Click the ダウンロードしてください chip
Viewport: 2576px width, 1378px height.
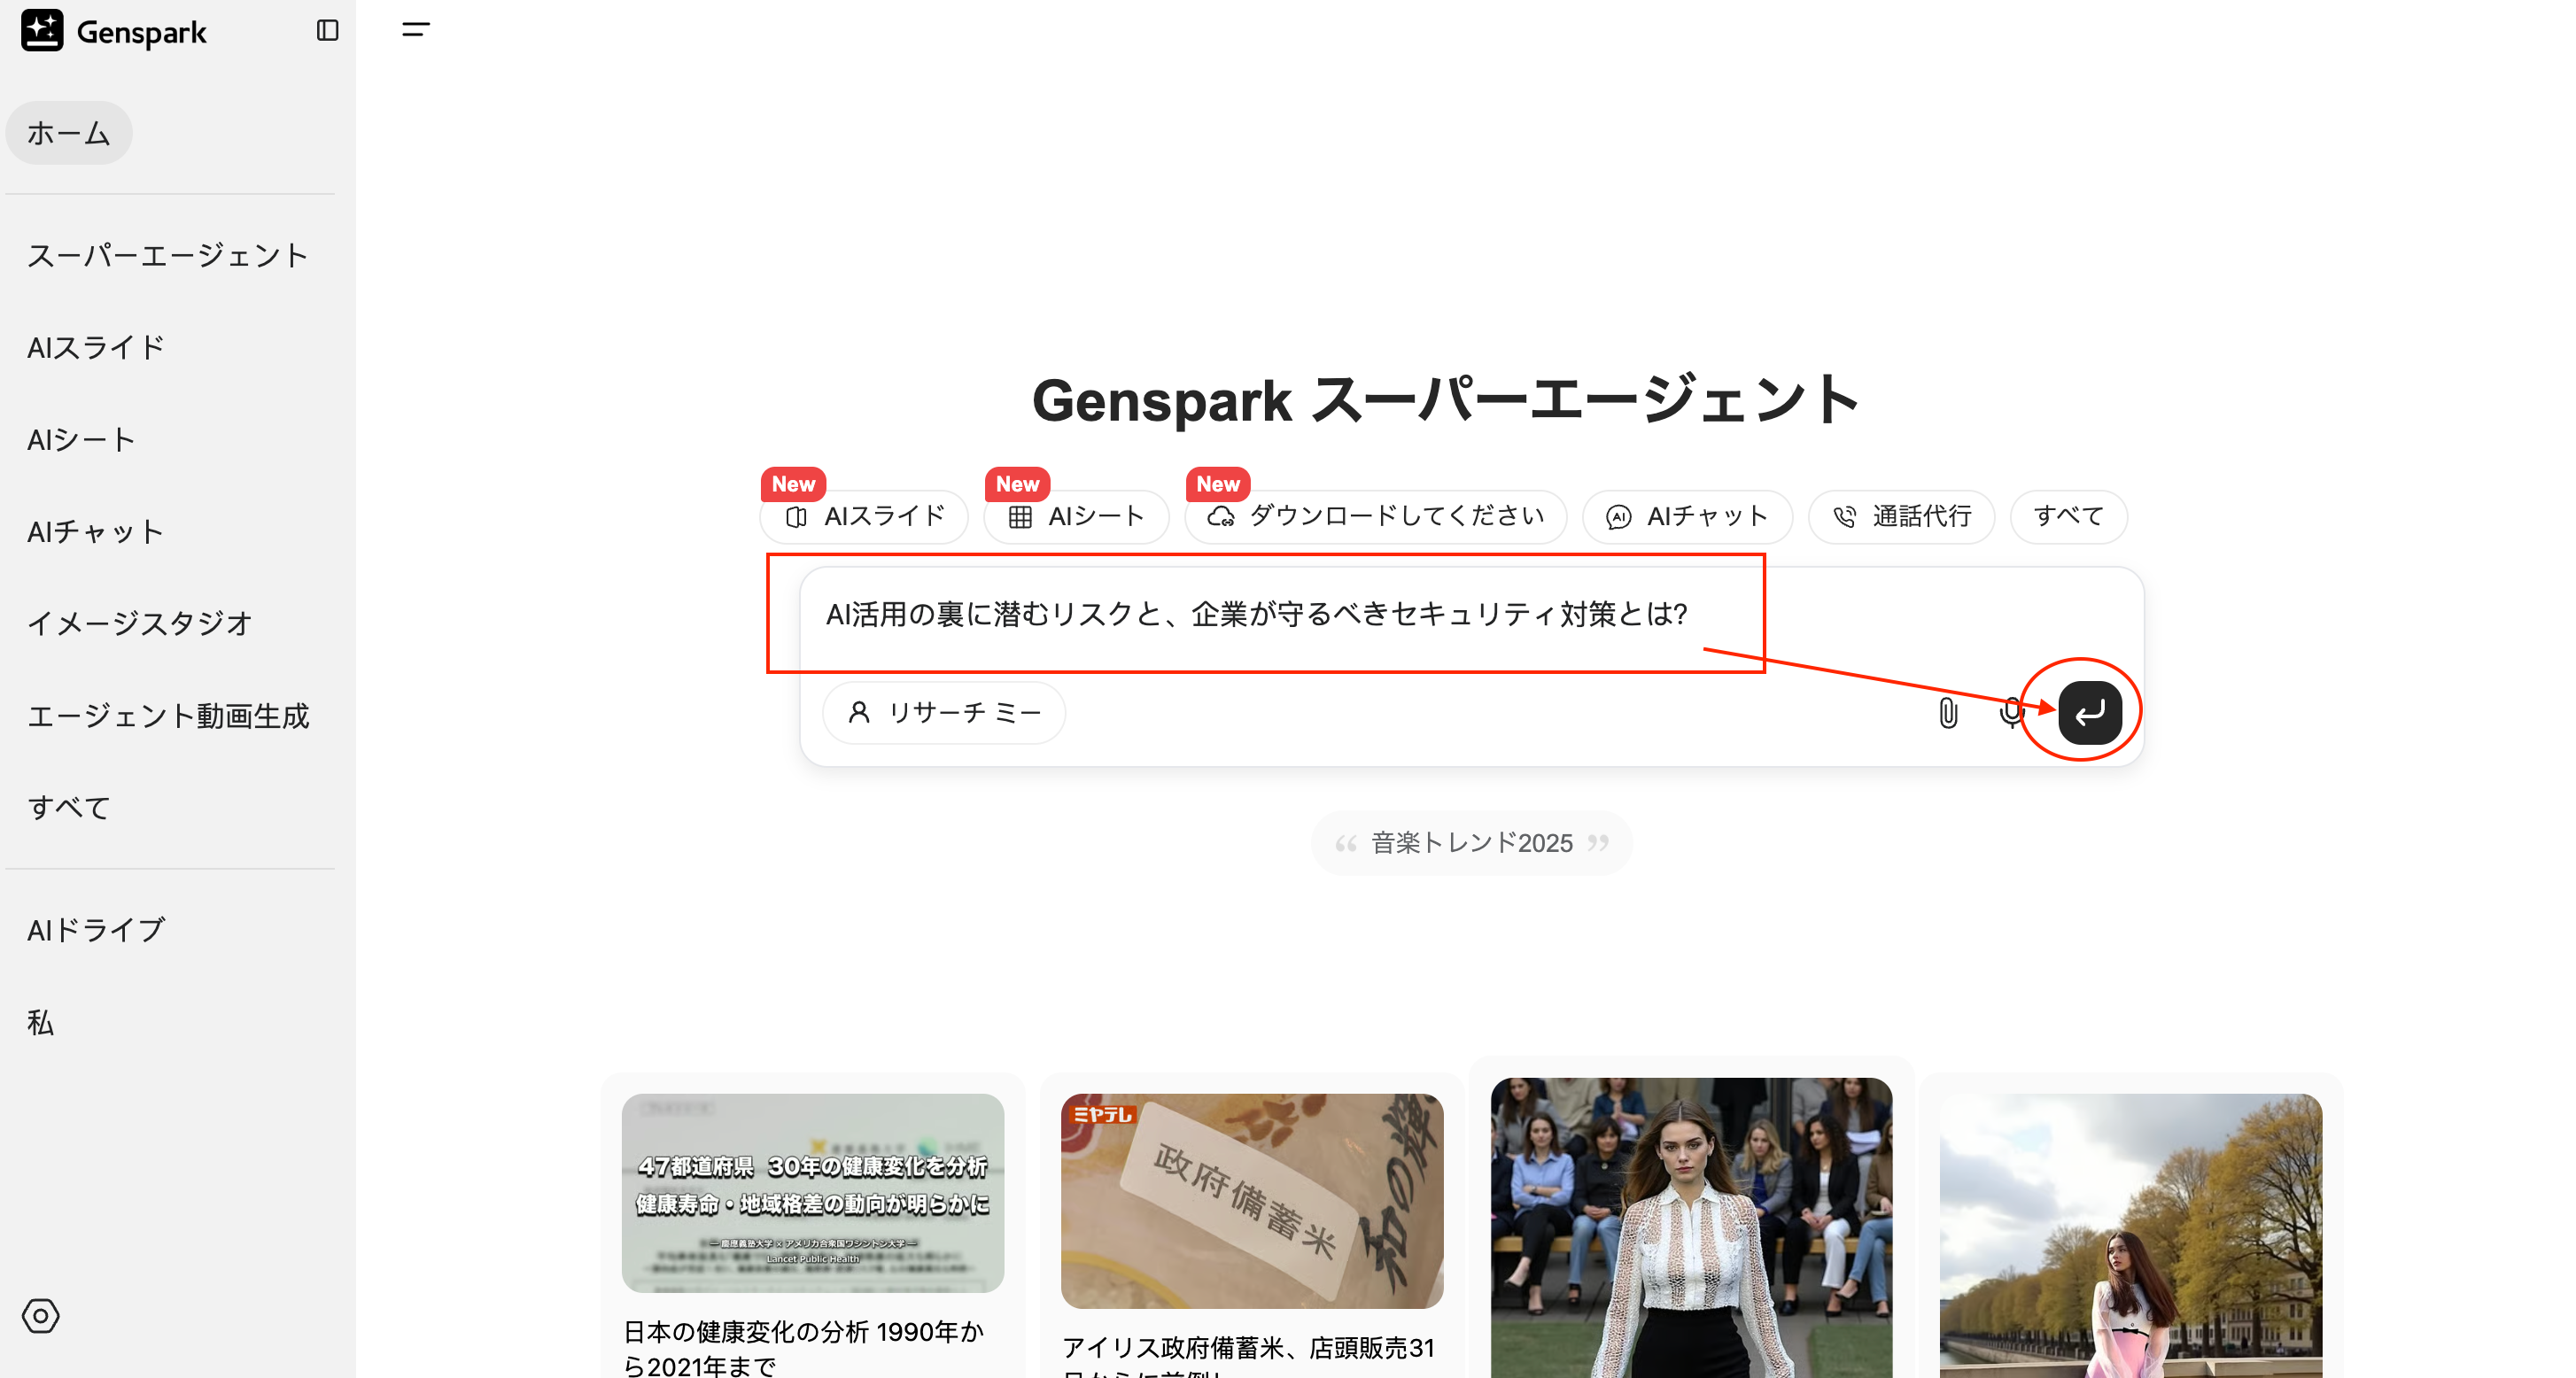coord(1376,517)
